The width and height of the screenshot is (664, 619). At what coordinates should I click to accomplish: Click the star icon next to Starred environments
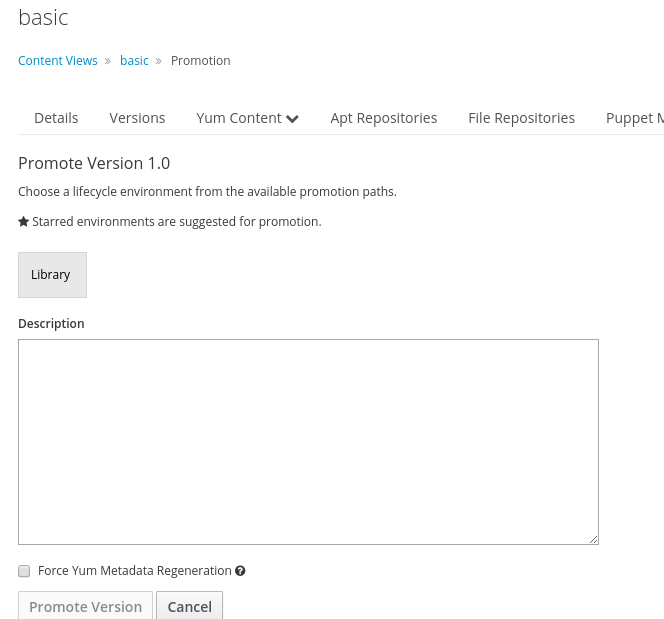pyautogui.click(x=23, y=221)
